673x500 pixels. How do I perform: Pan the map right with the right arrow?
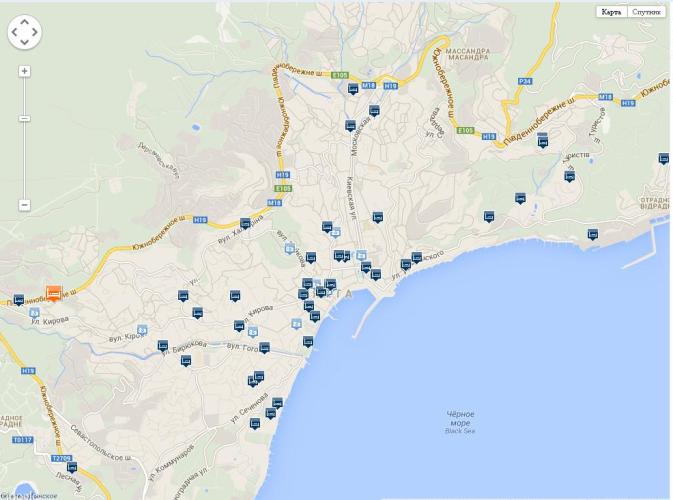click(36, 31)
